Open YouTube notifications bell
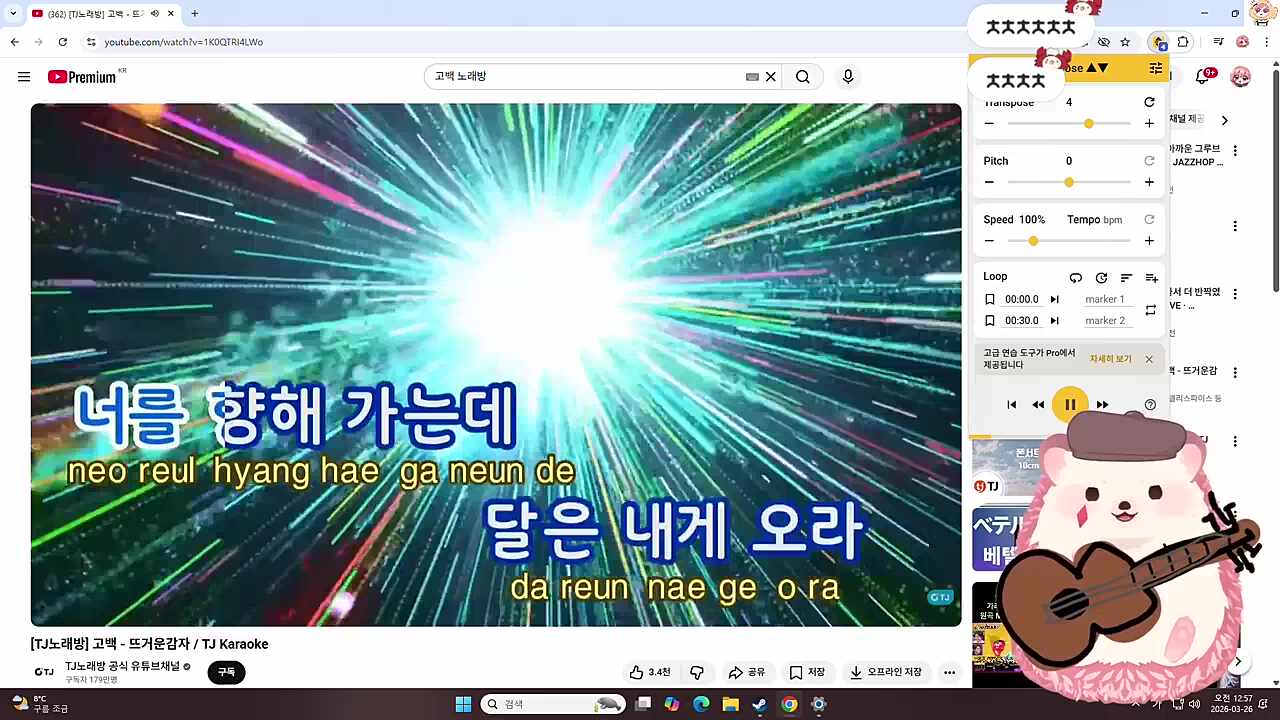The width and height of the screenshot is (1280, 720). (x=1203, y=77)
